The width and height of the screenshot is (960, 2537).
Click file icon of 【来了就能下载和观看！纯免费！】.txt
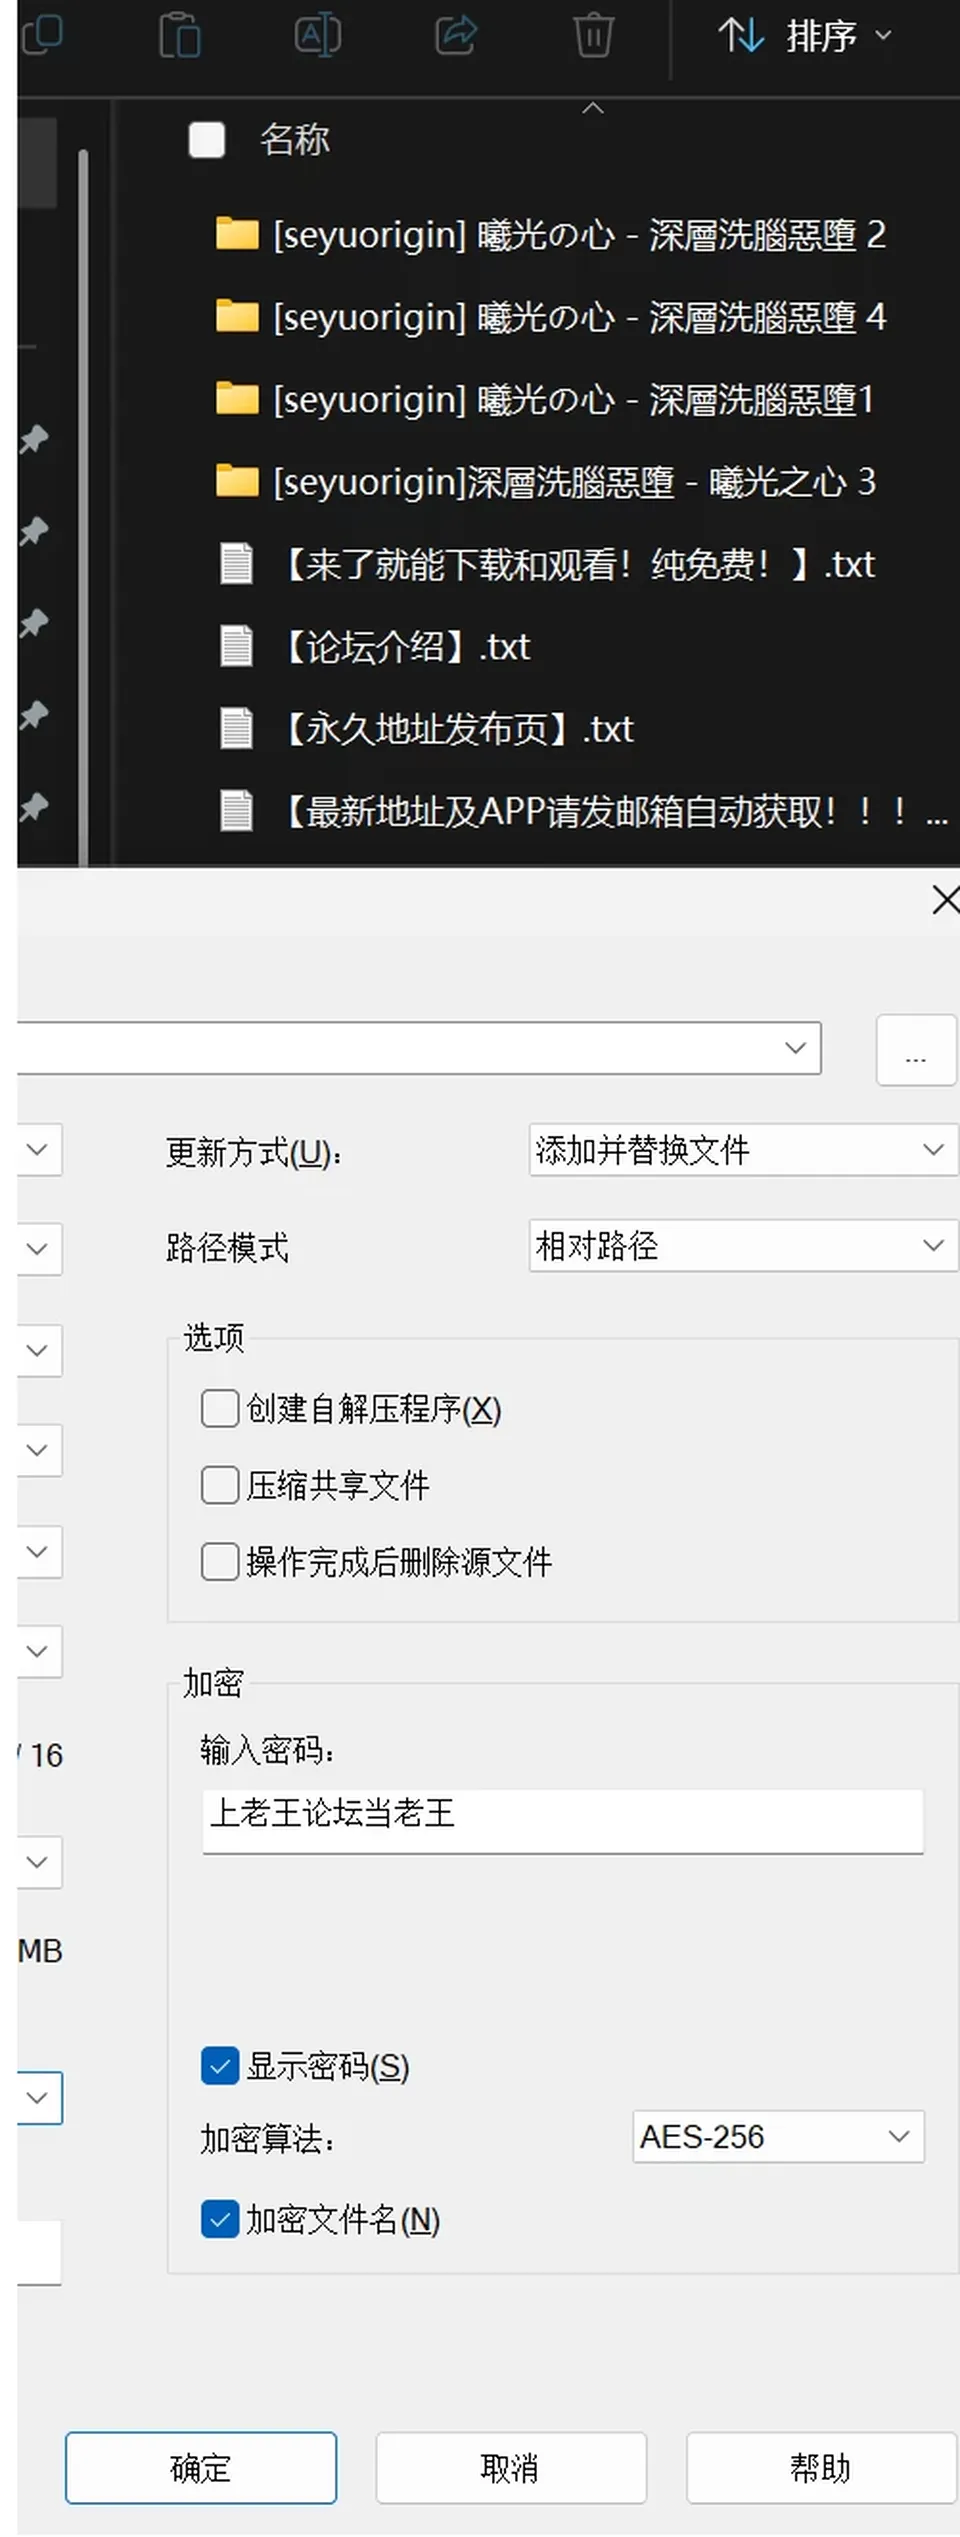click(237, 563)
